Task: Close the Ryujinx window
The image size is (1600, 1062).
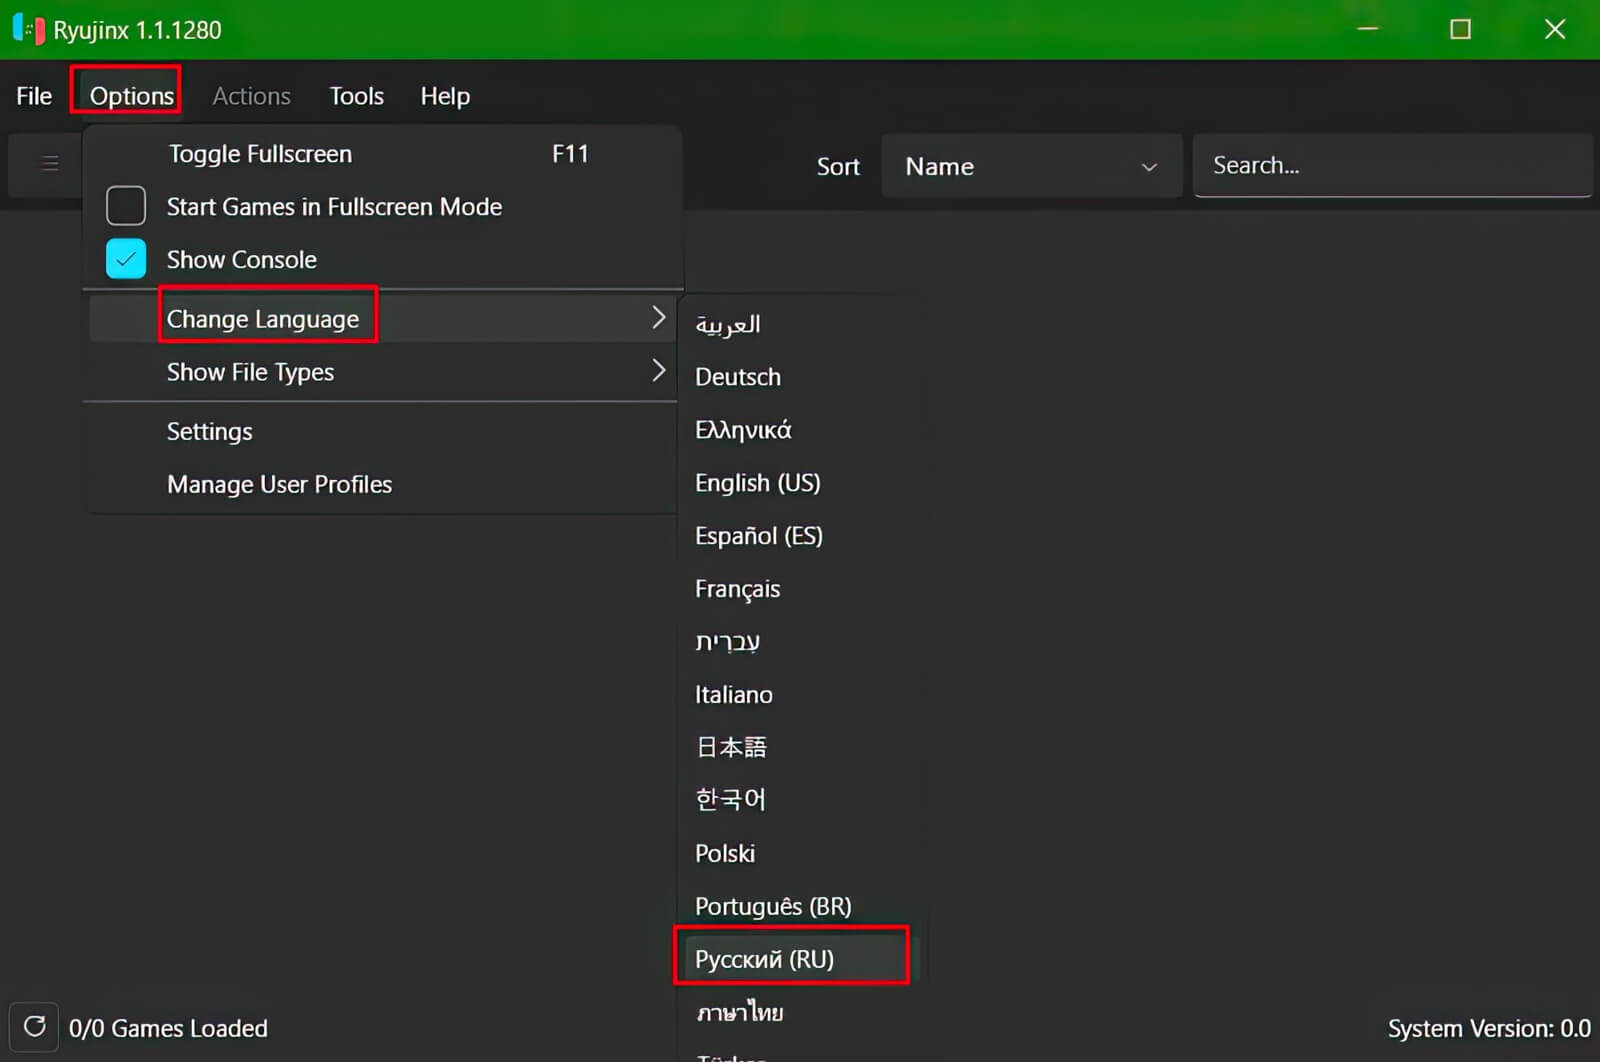Action: [x=1554, y=30]
